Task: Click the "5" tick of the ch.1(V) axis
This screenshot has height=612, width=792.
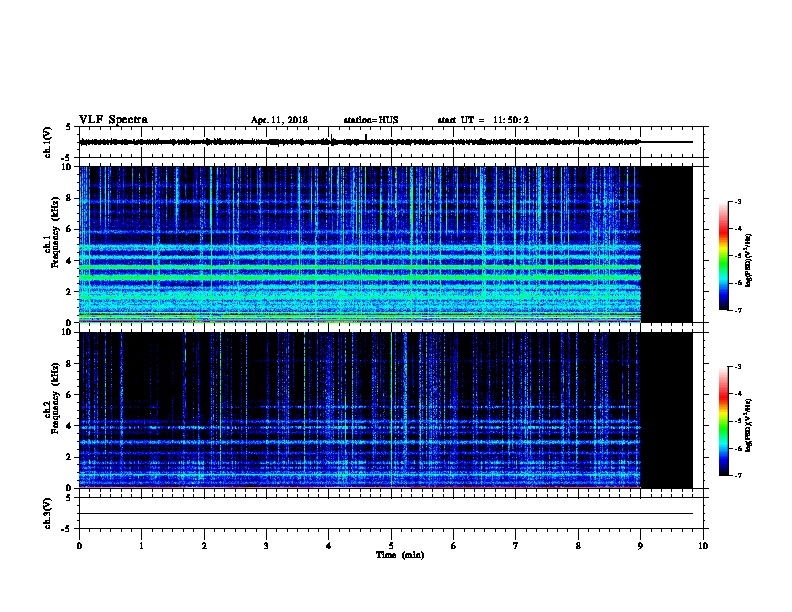Action: click(69, 127)
